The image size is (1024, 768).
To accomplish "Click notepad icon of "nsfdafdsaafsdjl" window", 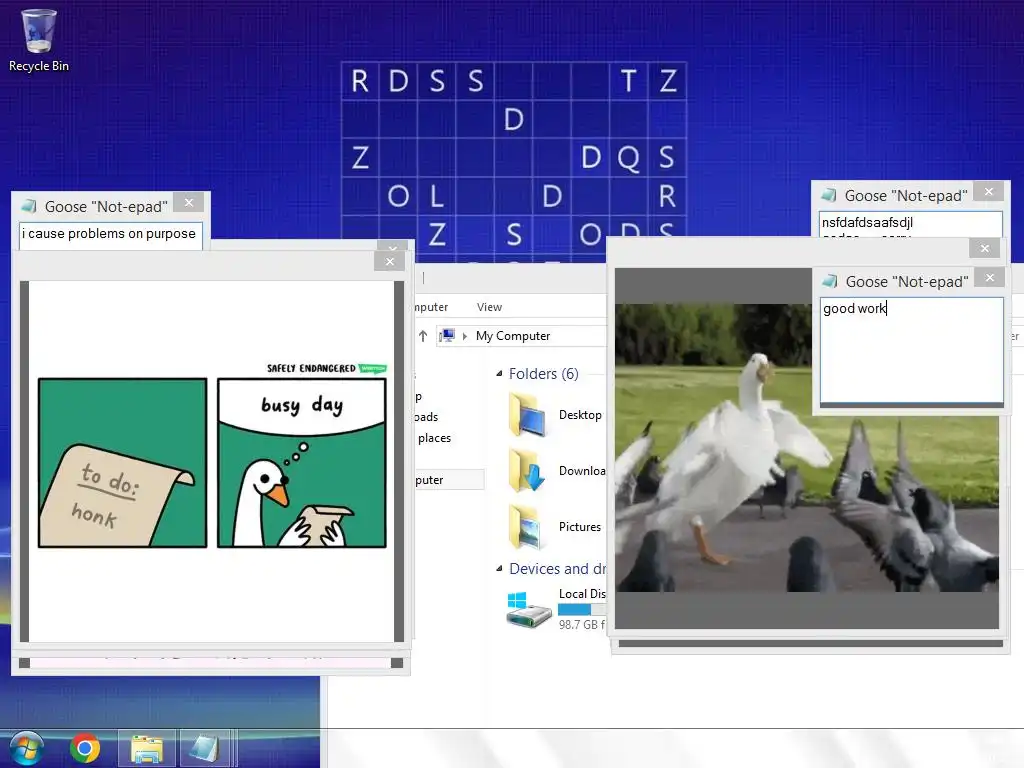I will (829, 195).
